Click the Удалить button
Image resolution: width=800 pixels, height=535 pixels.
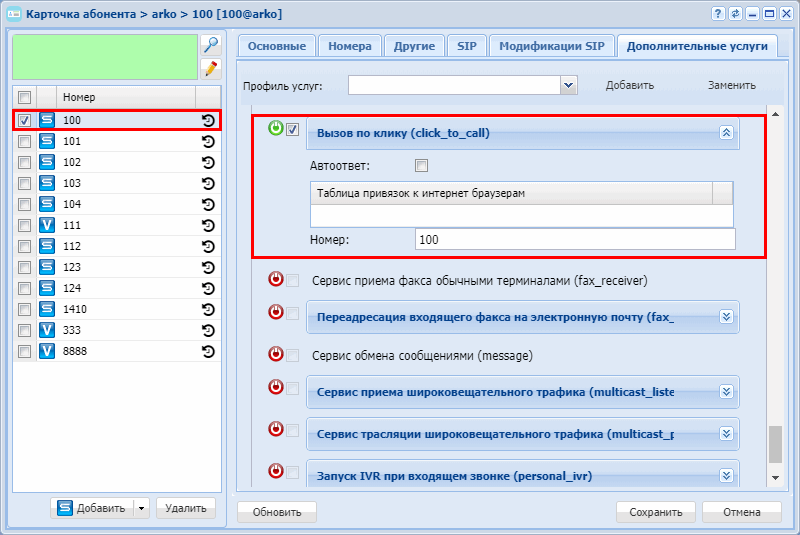coord(186,508)
